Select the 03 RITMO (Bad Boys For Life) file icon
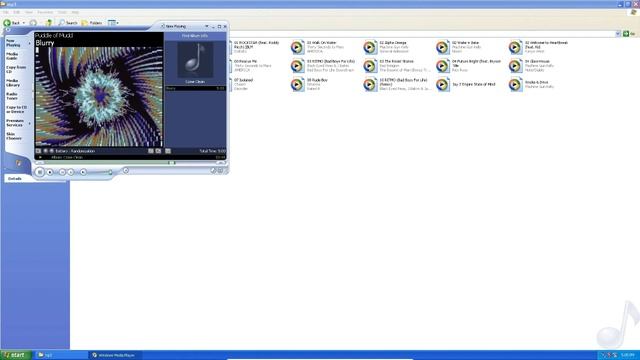640x360 pixels. (298, 66)
